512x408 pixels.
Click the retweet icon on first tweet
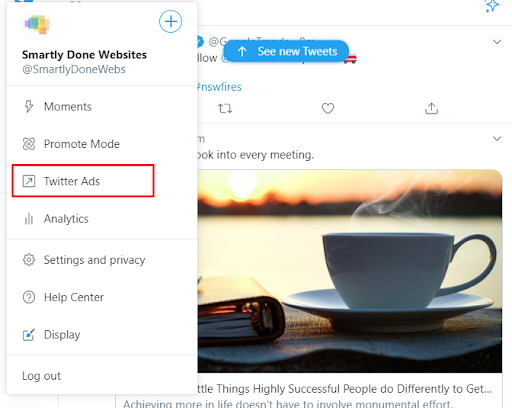(x=225, y=108)
